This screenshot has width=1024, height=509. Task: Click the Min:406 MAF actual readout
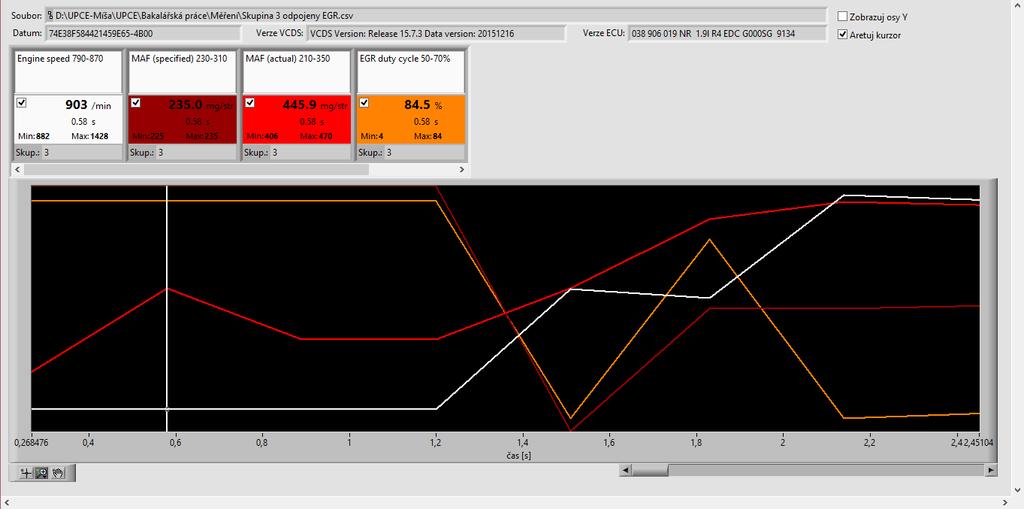point(263,136)
